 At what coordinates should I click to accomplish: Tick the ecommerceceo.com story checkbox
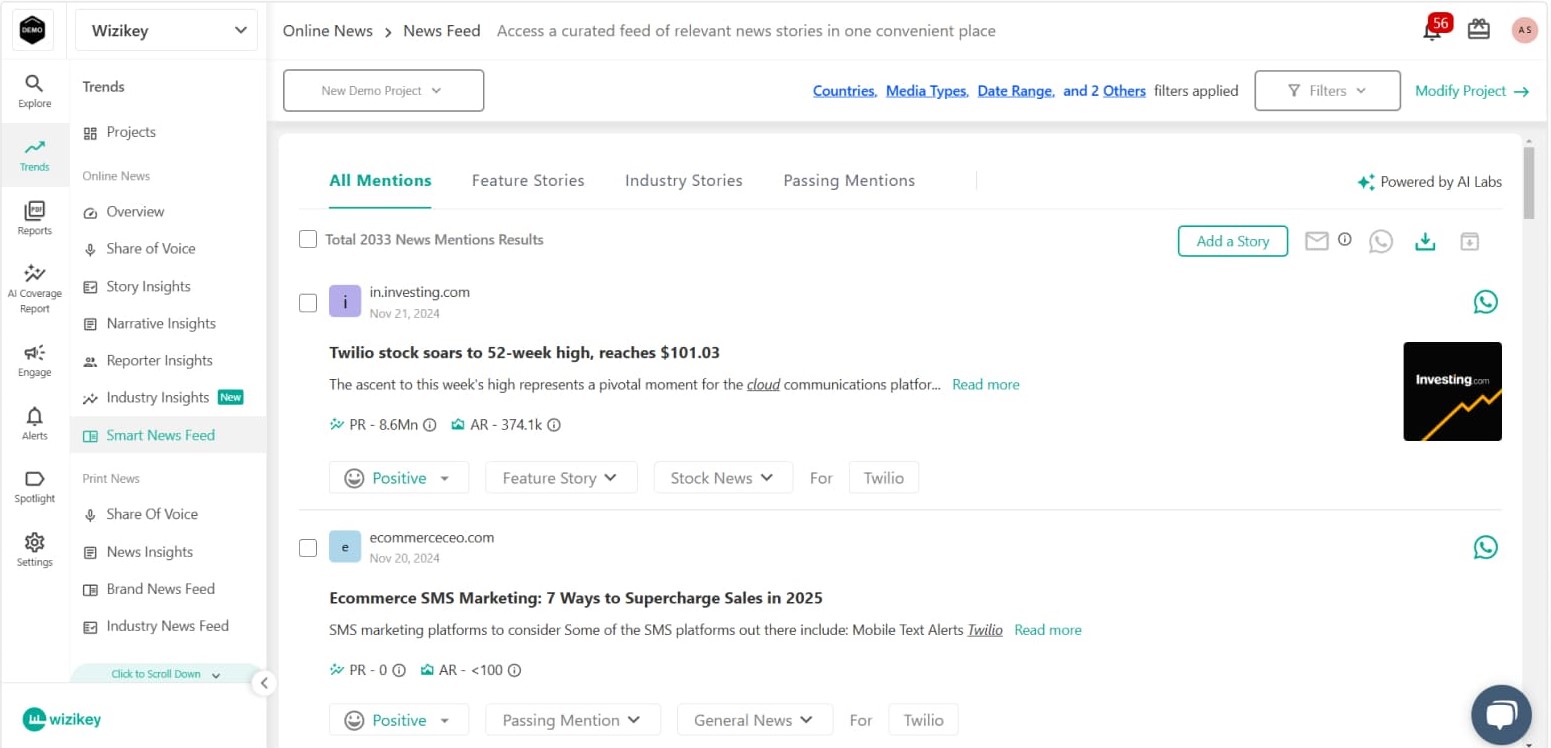(x=308, y=548)
